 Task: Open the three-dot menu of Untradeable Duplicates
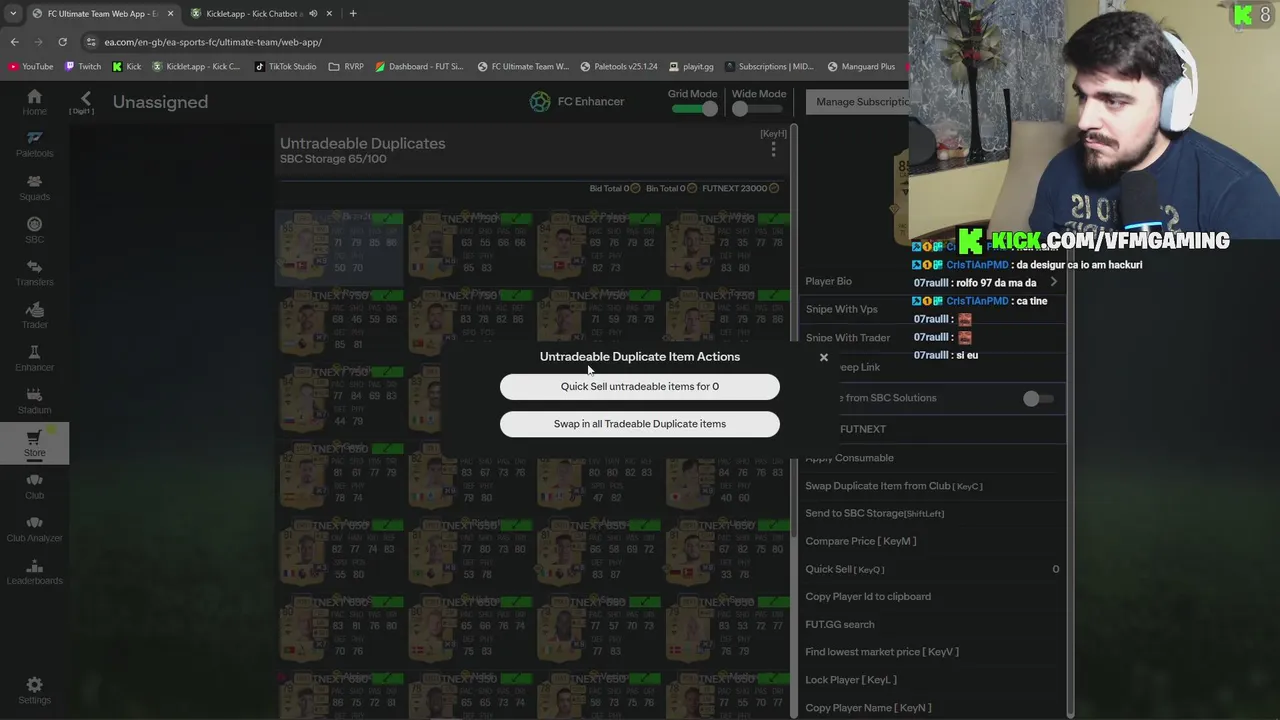(773, 149)
